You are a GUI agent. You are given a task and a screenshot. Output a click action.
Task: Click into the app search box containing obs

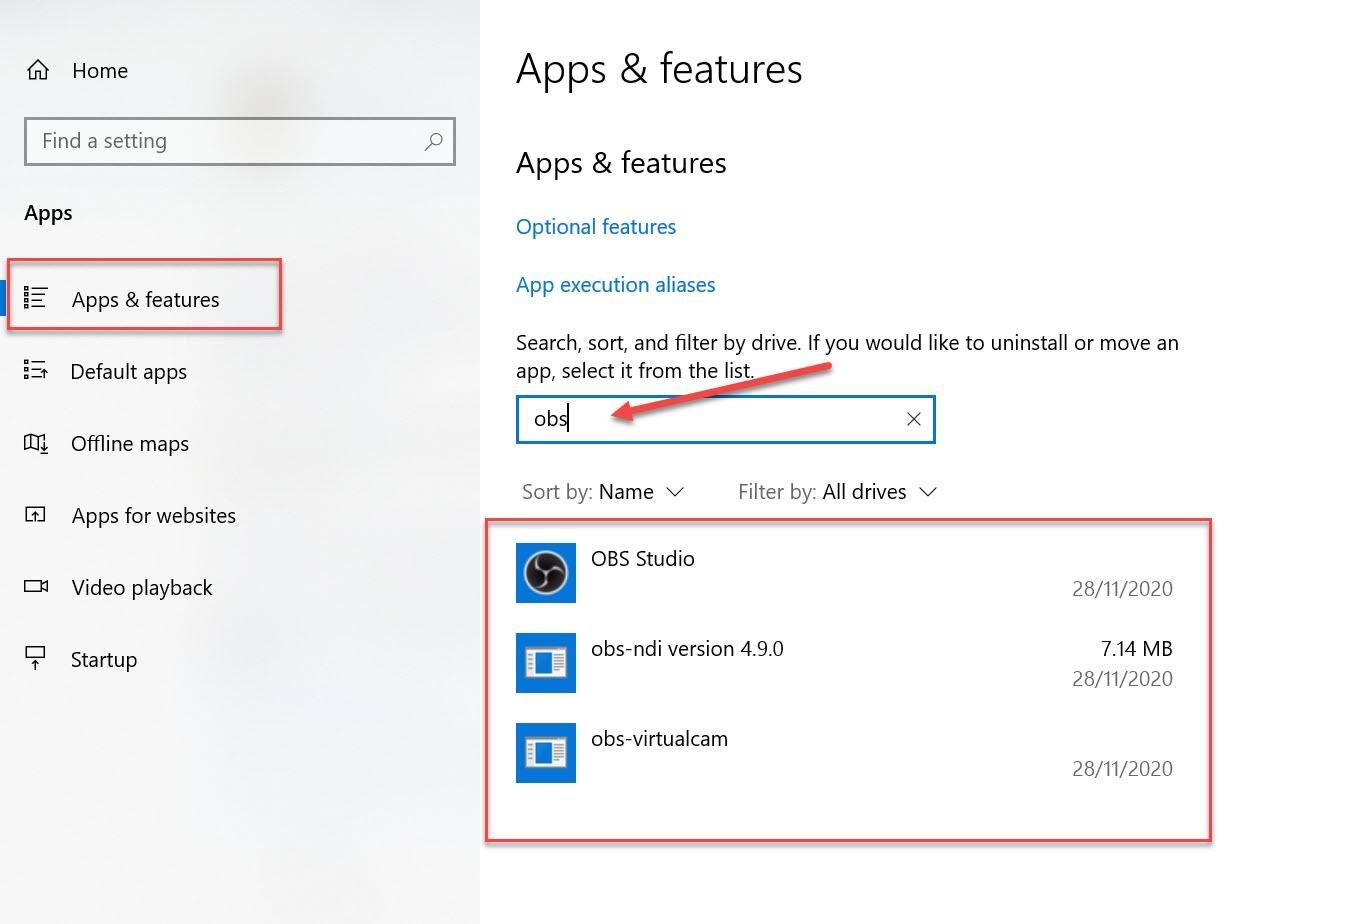[x=726, y=419]
